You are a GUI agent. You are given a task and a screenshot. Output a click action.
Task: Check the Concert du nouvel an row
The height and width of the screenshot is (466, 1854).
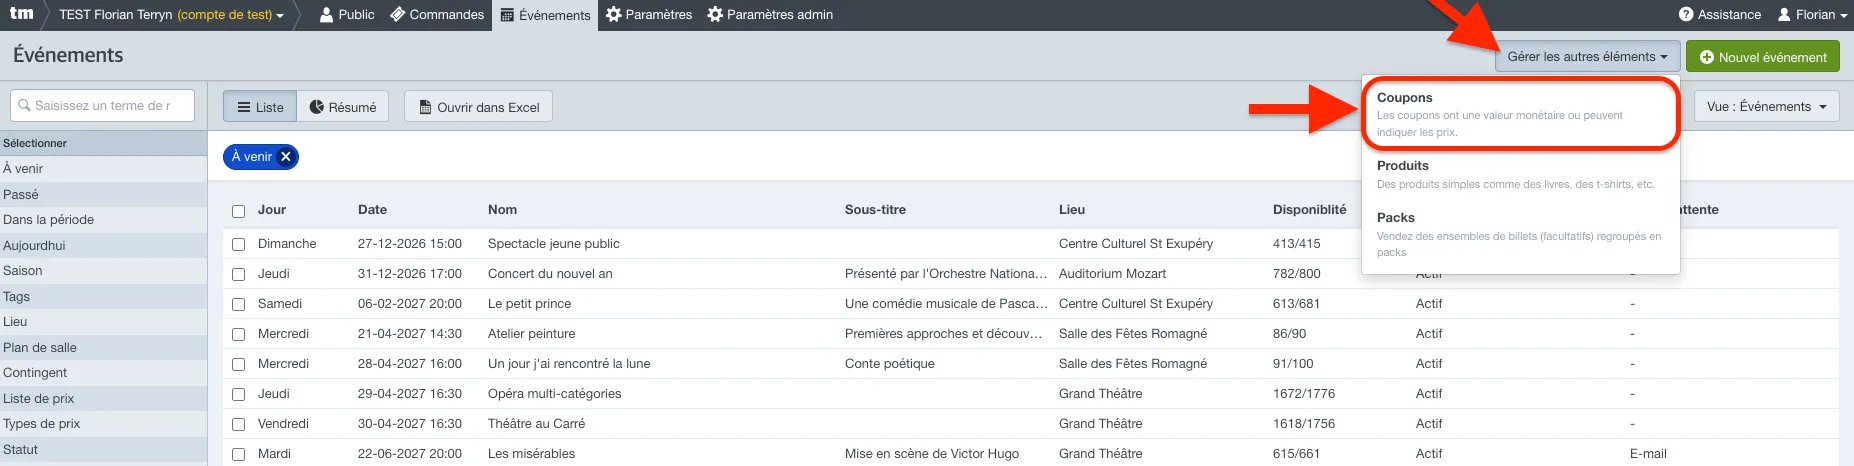coord(238,274)
